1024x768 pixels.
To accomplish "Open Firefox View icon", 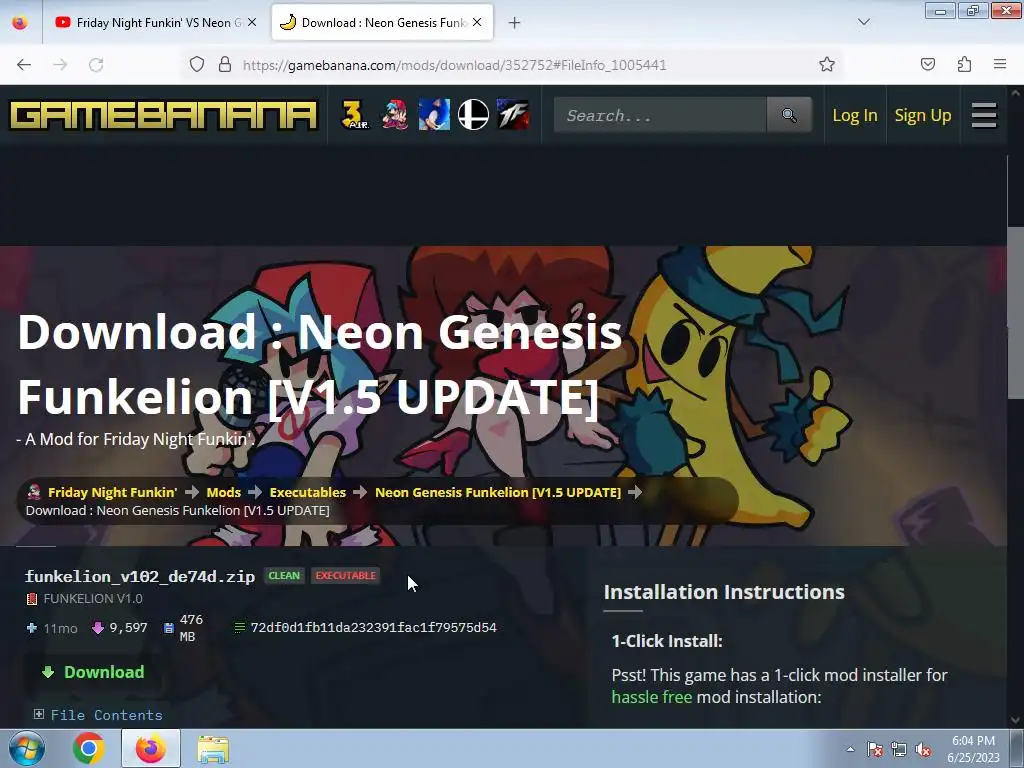I will click(20, 22).
